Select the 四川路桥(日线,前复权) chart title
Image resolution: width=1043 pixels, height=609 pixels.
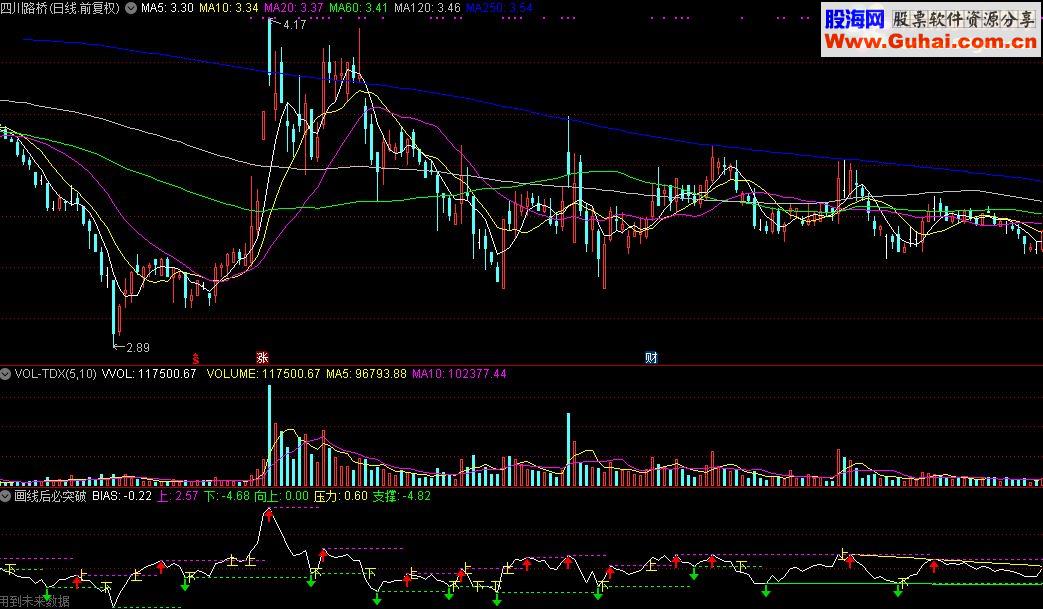[x=61, y=8]
